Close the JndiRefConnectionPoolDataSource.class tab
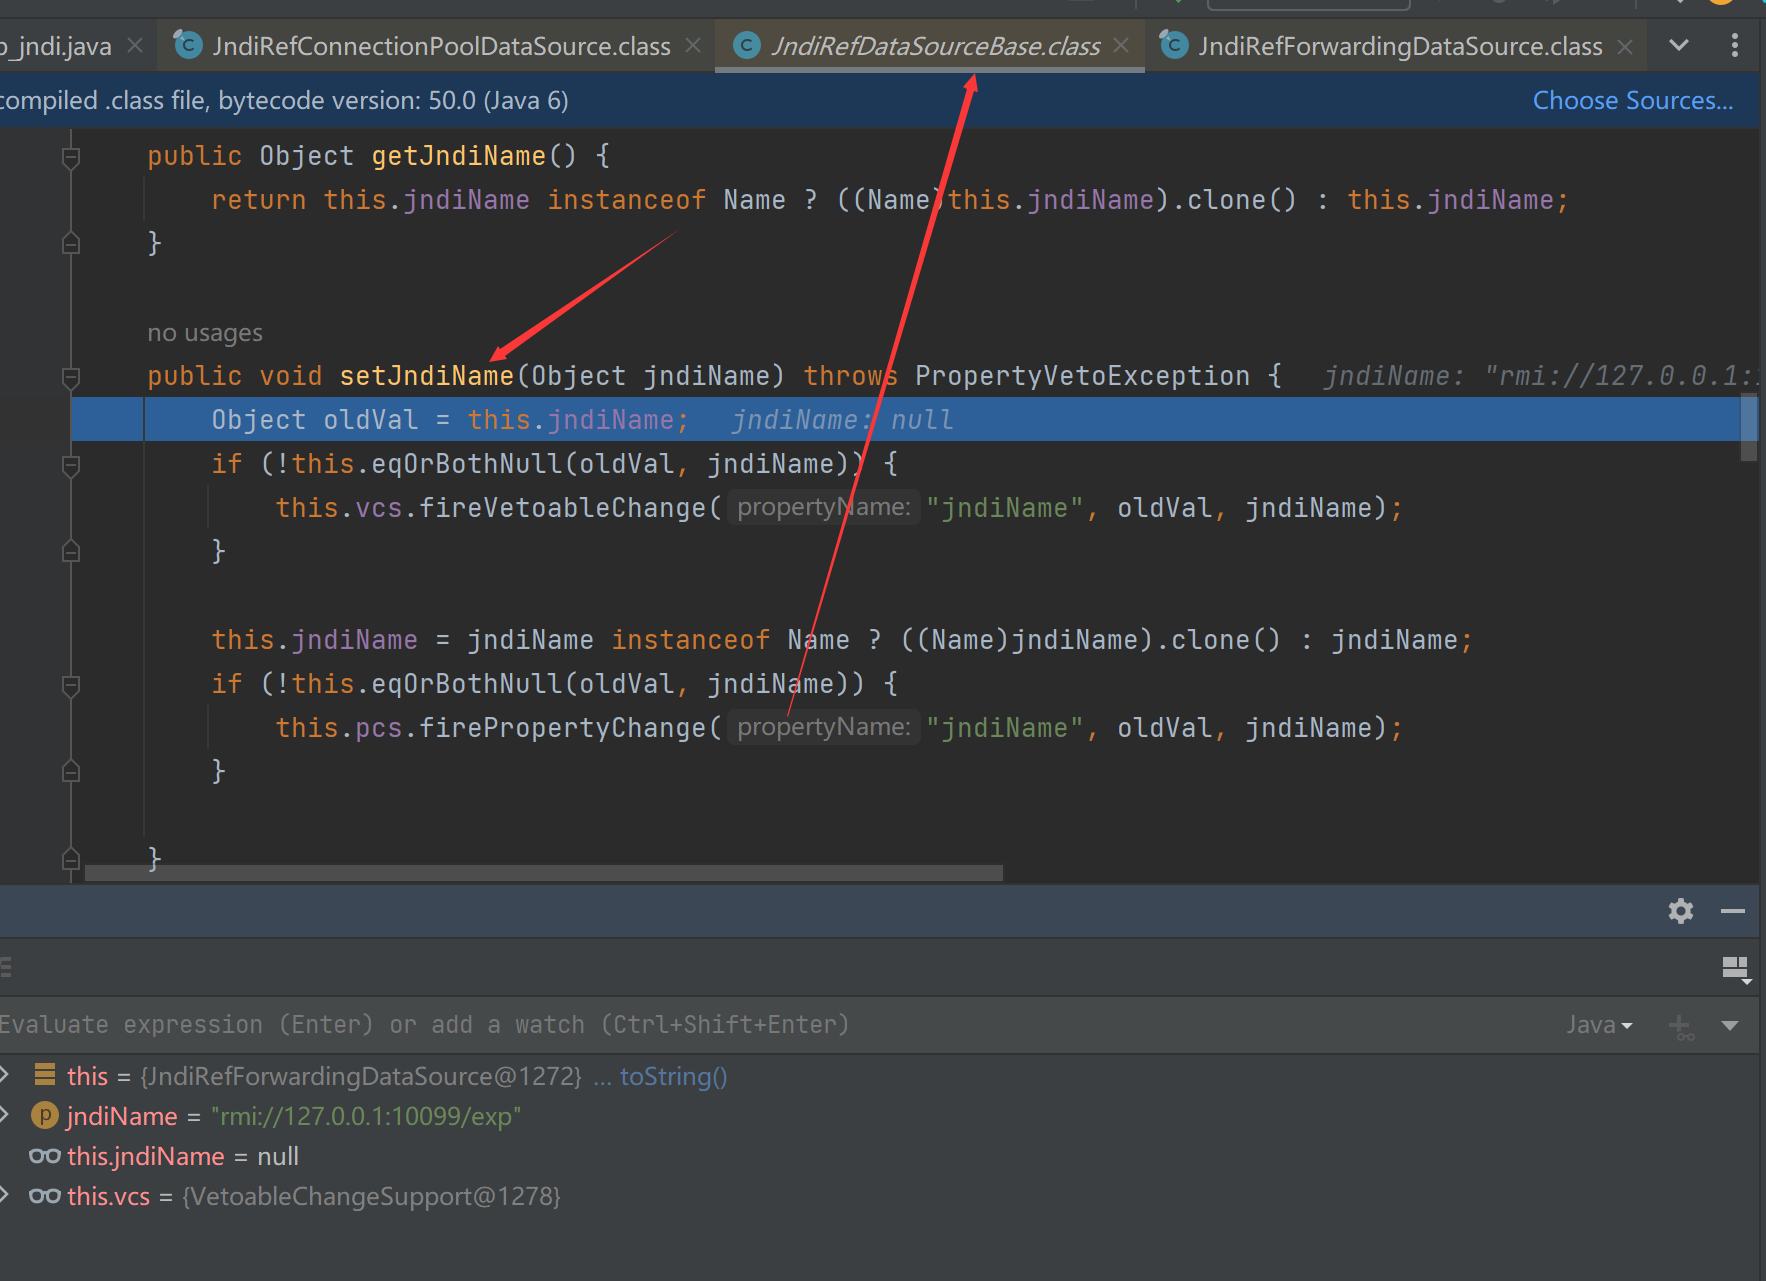This screenshot has height=1281, width=1766. pyautogui.click(x=693, y=46)
